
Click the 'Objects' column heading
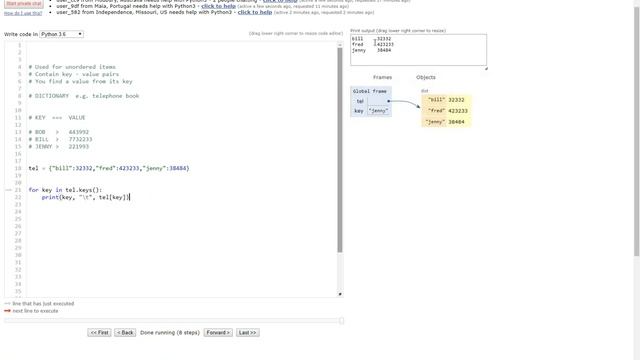click(426, 77)
